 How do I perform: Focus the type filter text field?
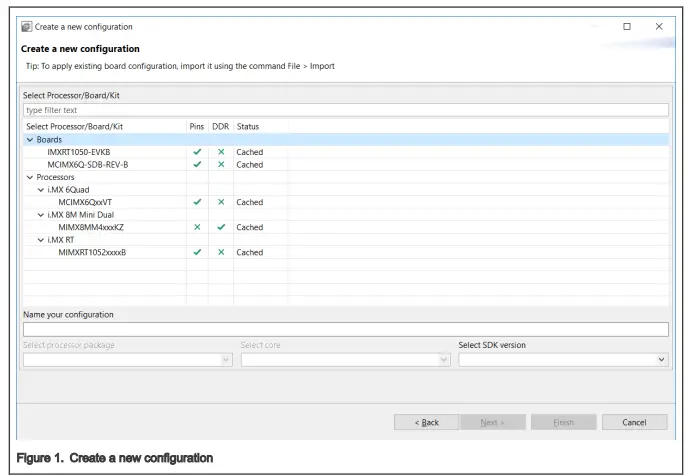[346, 110]
